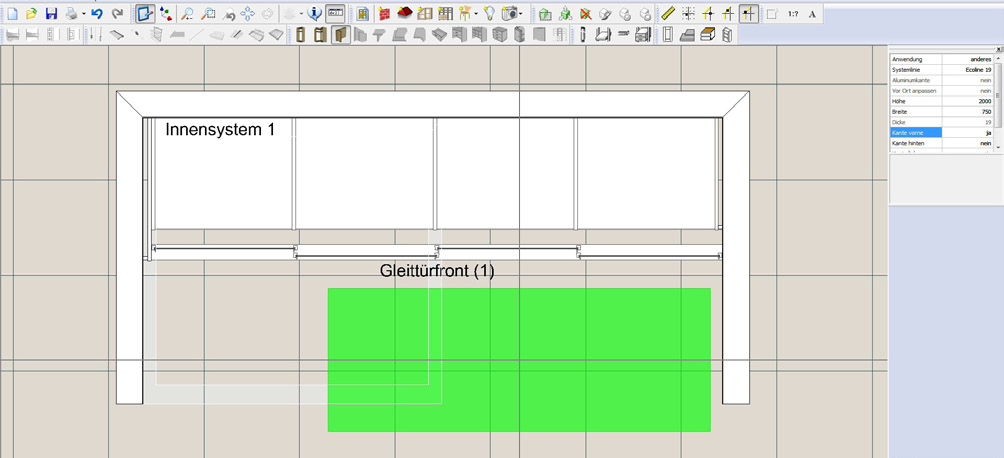1004x458 pixels.
Task: Click the Undo arrow icon
Action: tap(97, 14)
